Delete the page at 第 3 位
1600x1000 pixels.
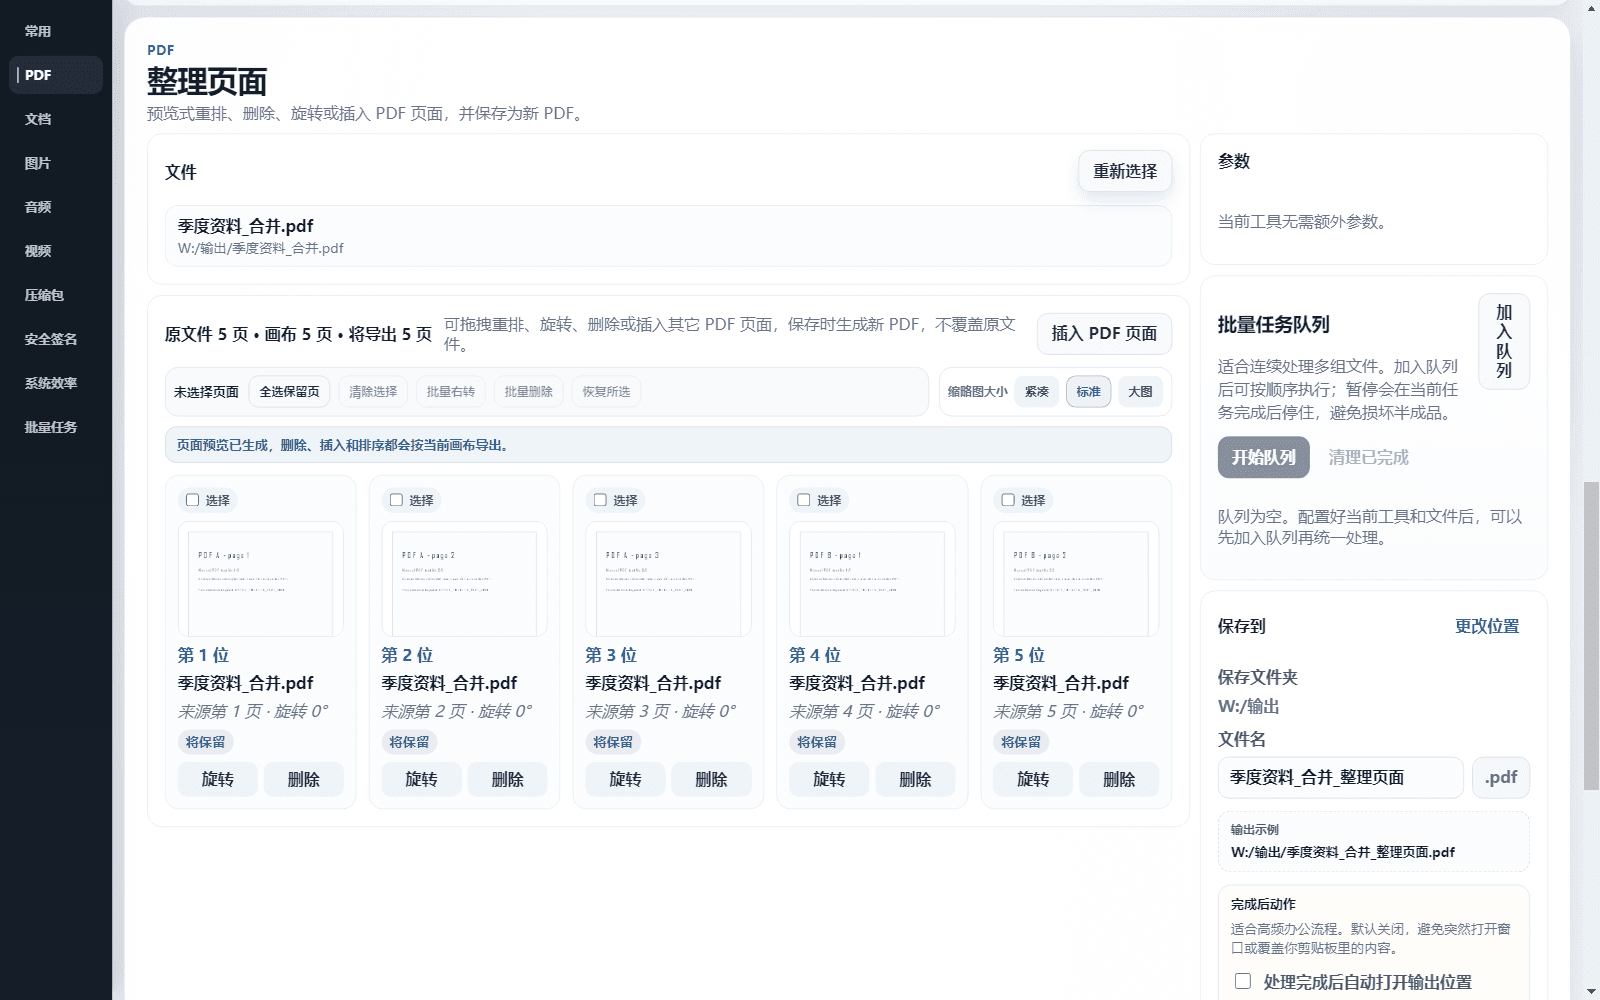tap(712, 779)
